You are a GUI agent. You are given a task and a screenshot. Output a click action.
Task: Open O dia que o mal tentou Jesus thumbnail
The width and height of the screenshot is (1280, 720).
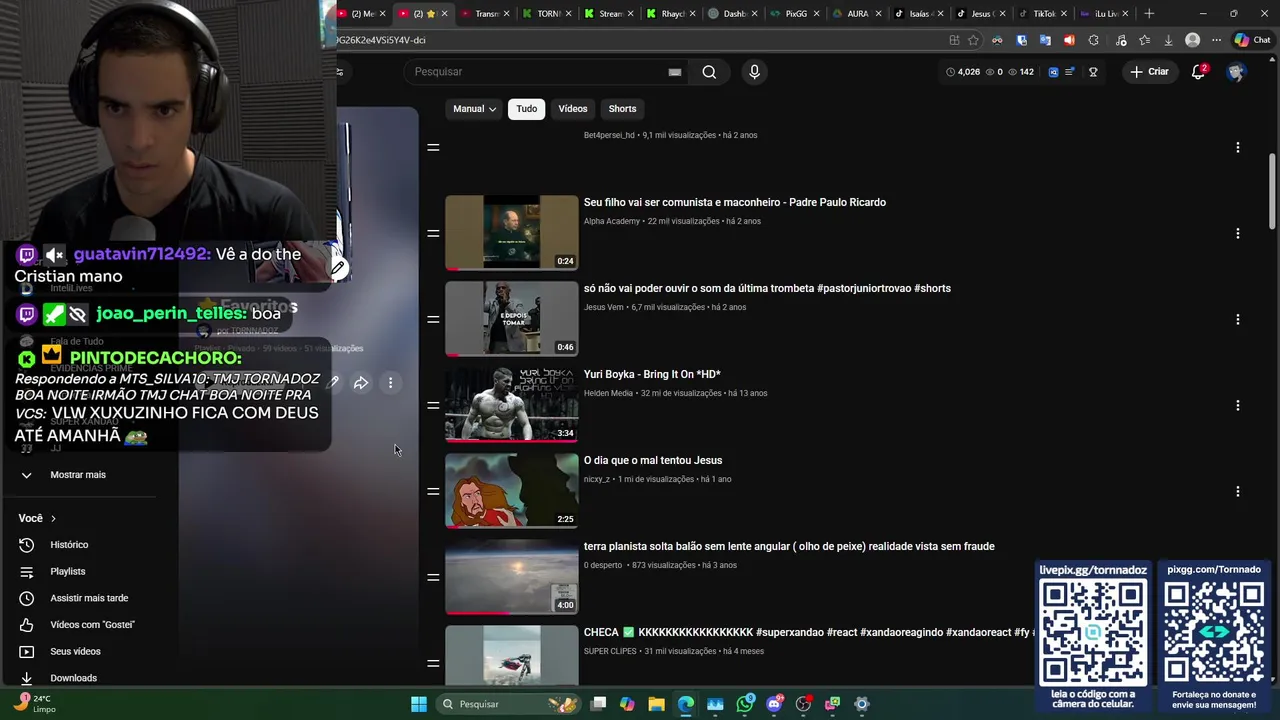pyautogui.click(x=512, y=491)
